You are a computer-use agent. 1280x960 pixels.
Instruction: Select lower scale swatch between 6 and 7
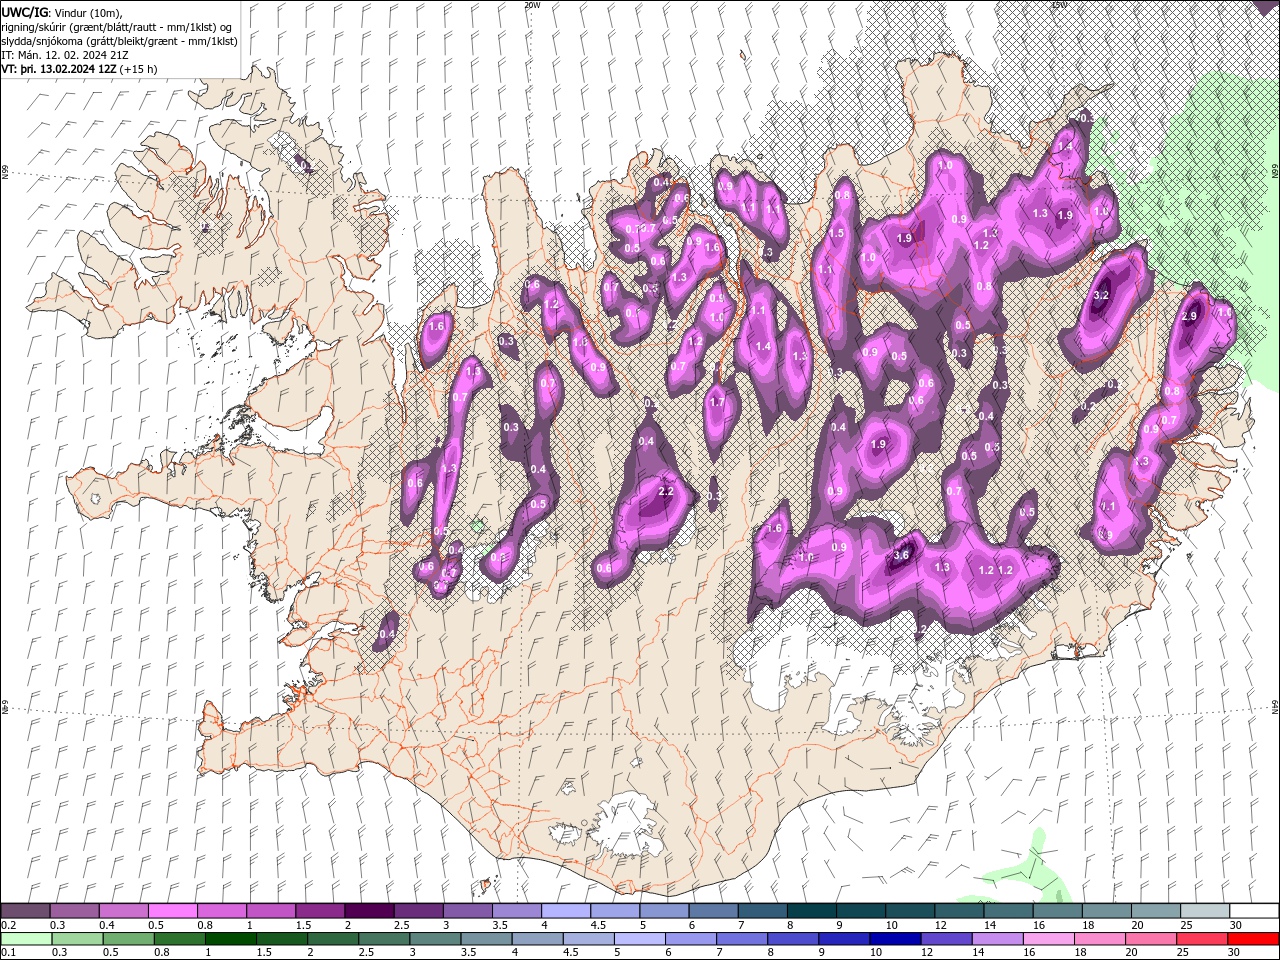click(690, 939)
